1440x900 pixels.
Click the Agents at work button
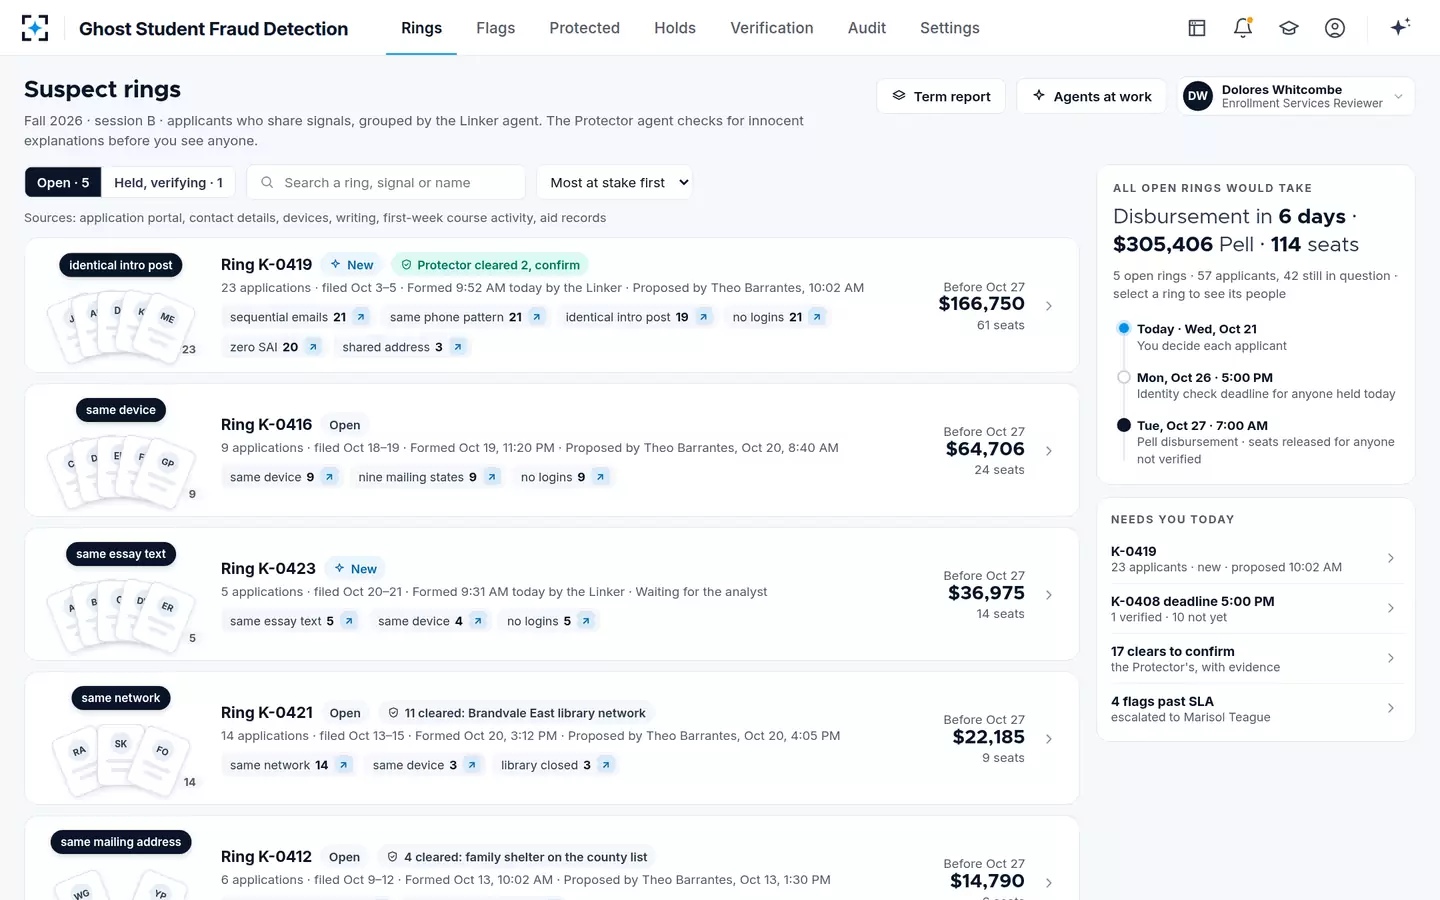coord(1091,96)
